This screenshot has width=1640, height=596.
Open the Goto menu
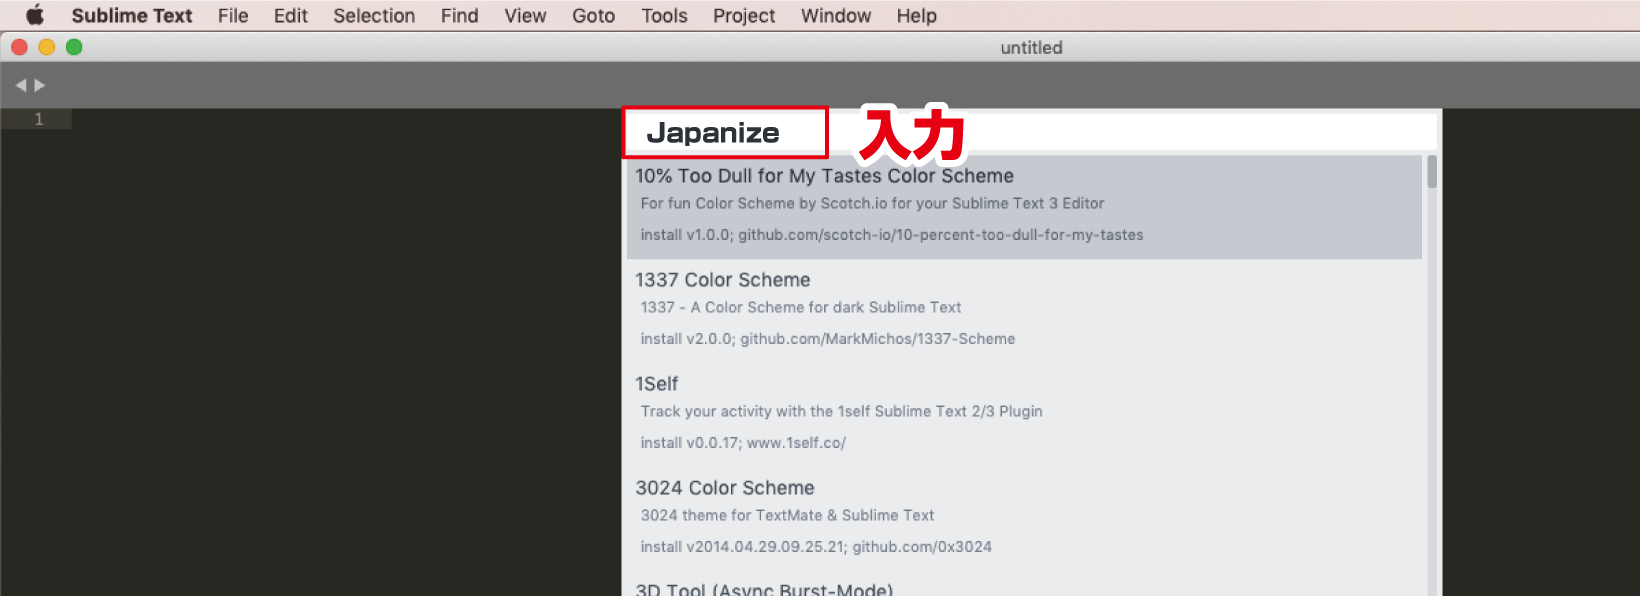point(593,16)
